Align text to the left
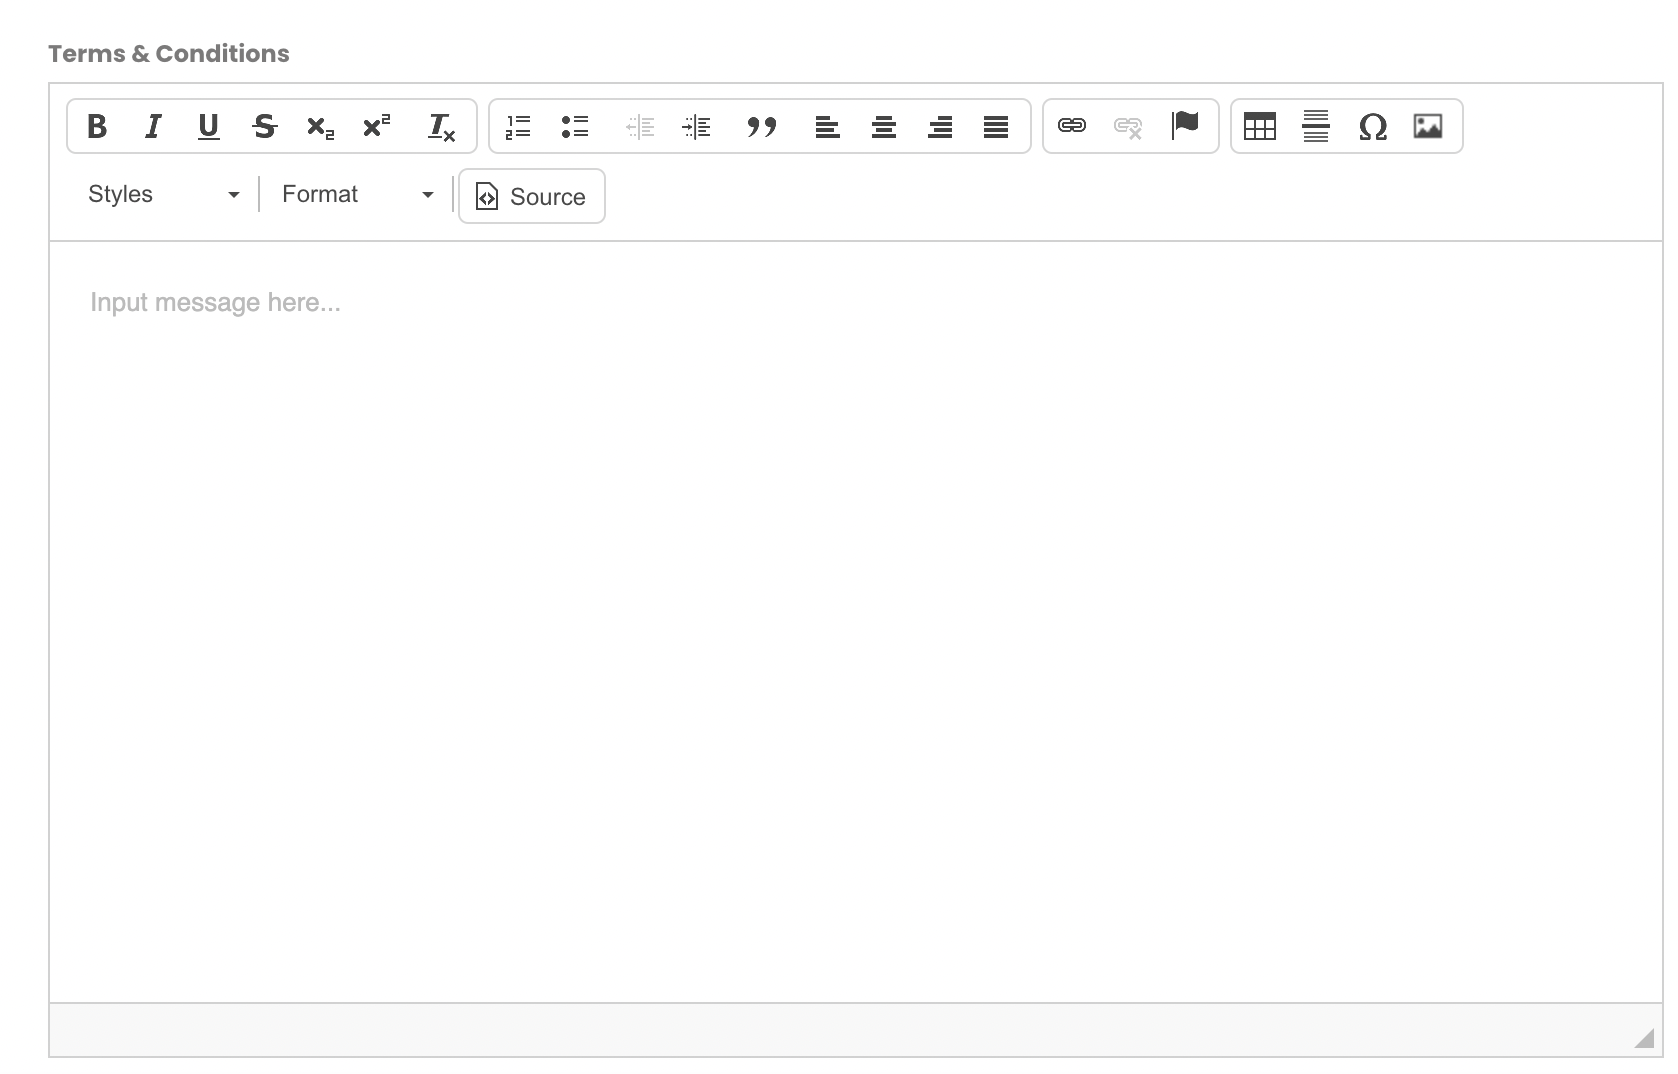Viewport: 1678px width, 1074px height. click(827, 126)
